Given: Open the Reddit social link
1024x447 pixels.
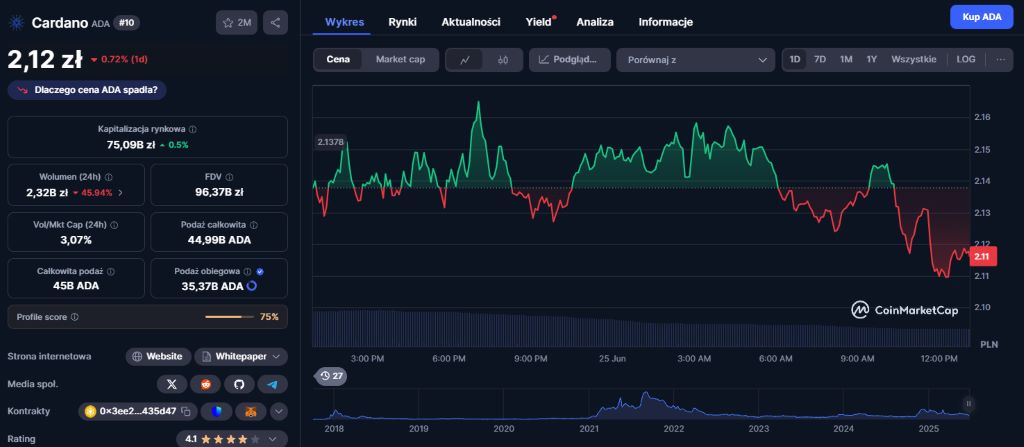Looking at the screenshot, I should (206, 384).
